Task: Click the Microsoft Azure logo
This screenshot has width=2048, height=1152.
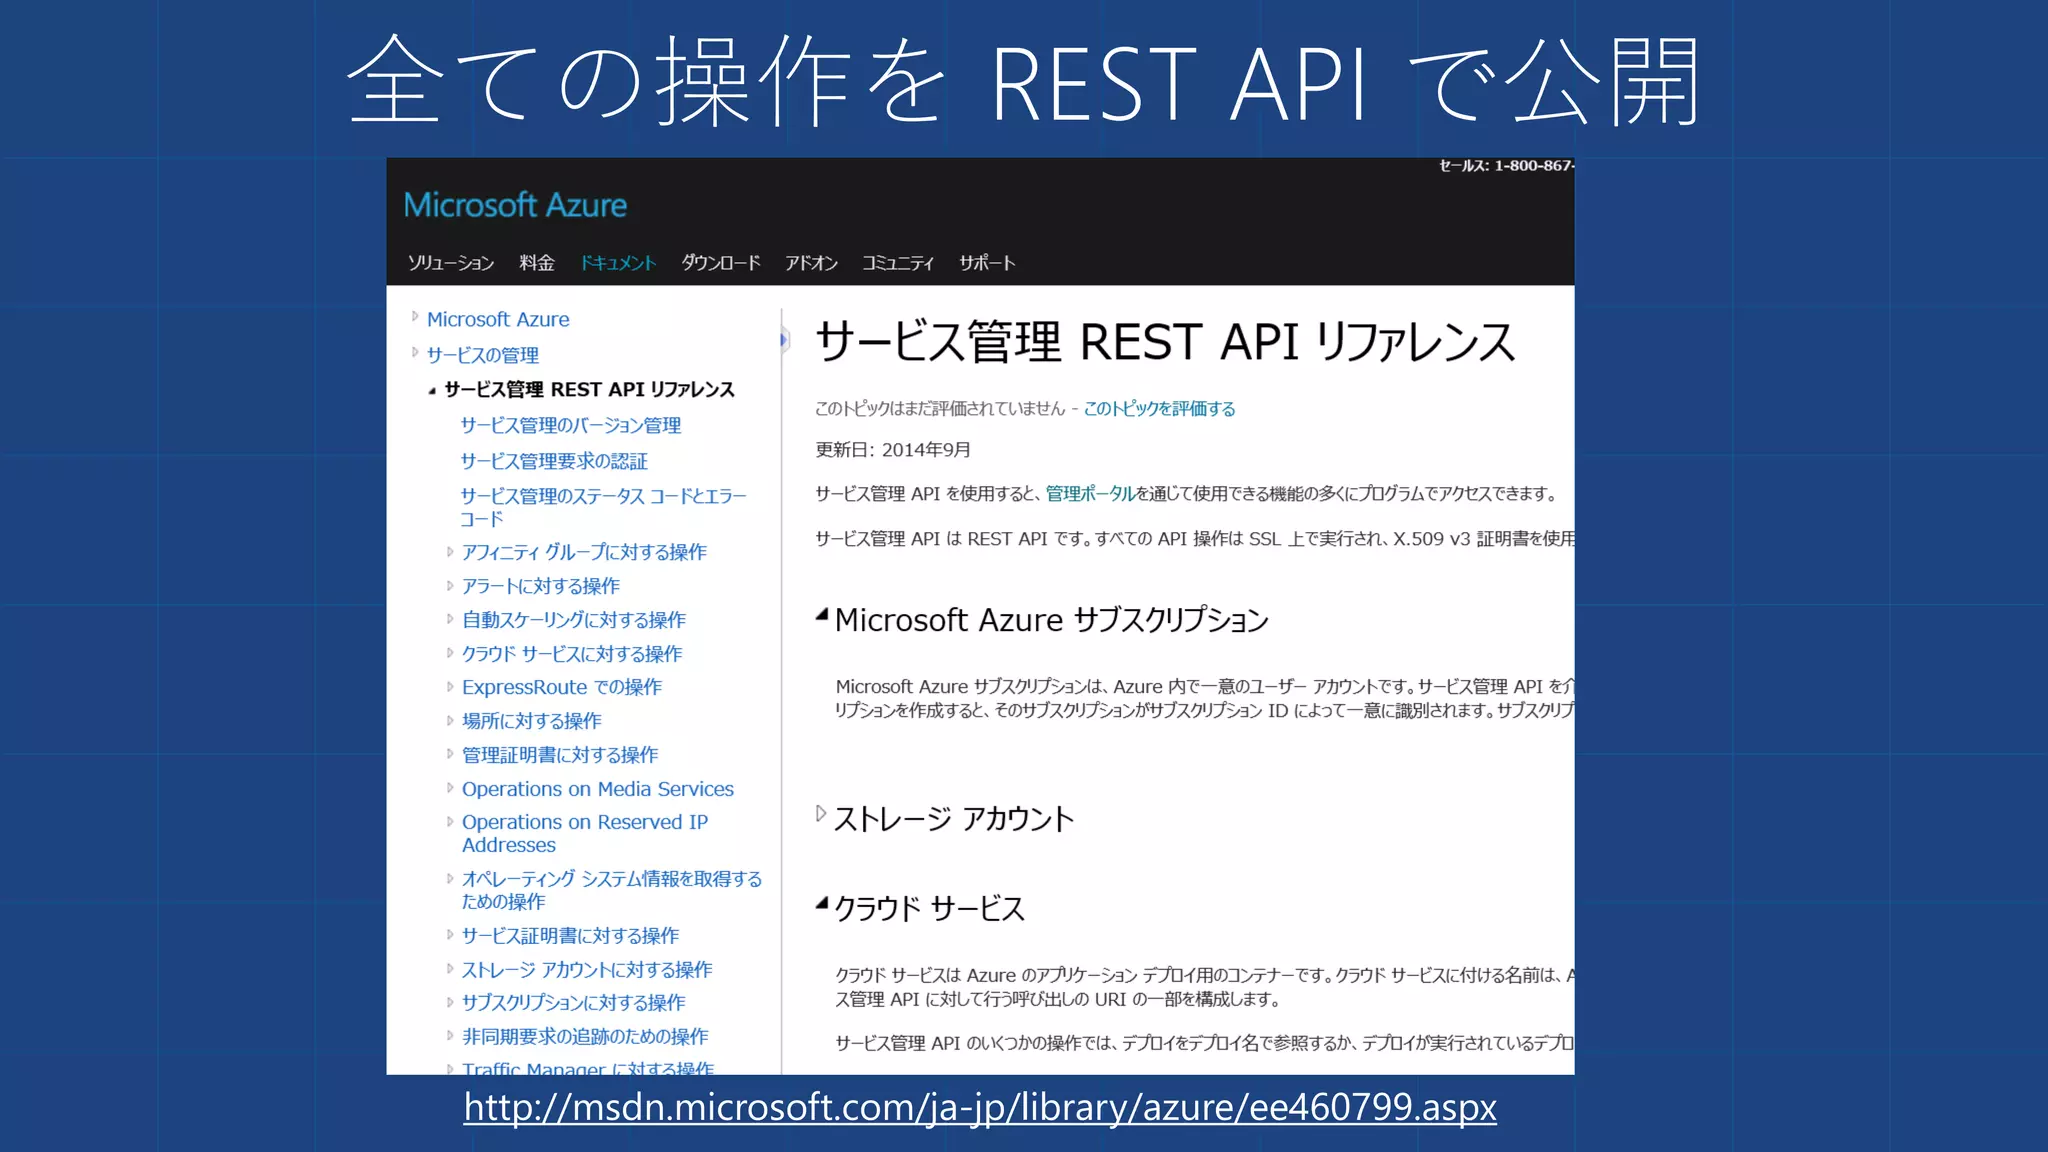Action: [x=515, y=205]
